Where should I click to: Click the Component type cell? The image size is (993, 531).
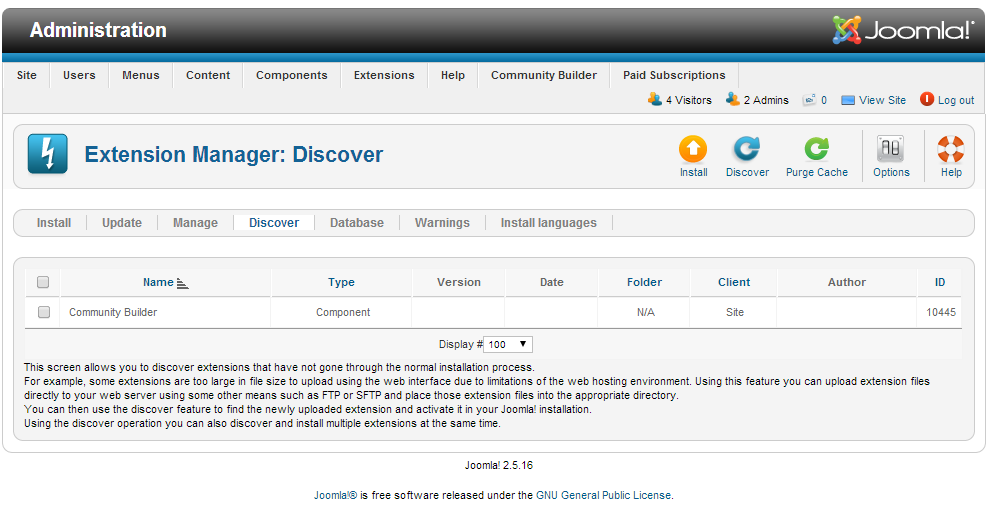click(343, 312)
